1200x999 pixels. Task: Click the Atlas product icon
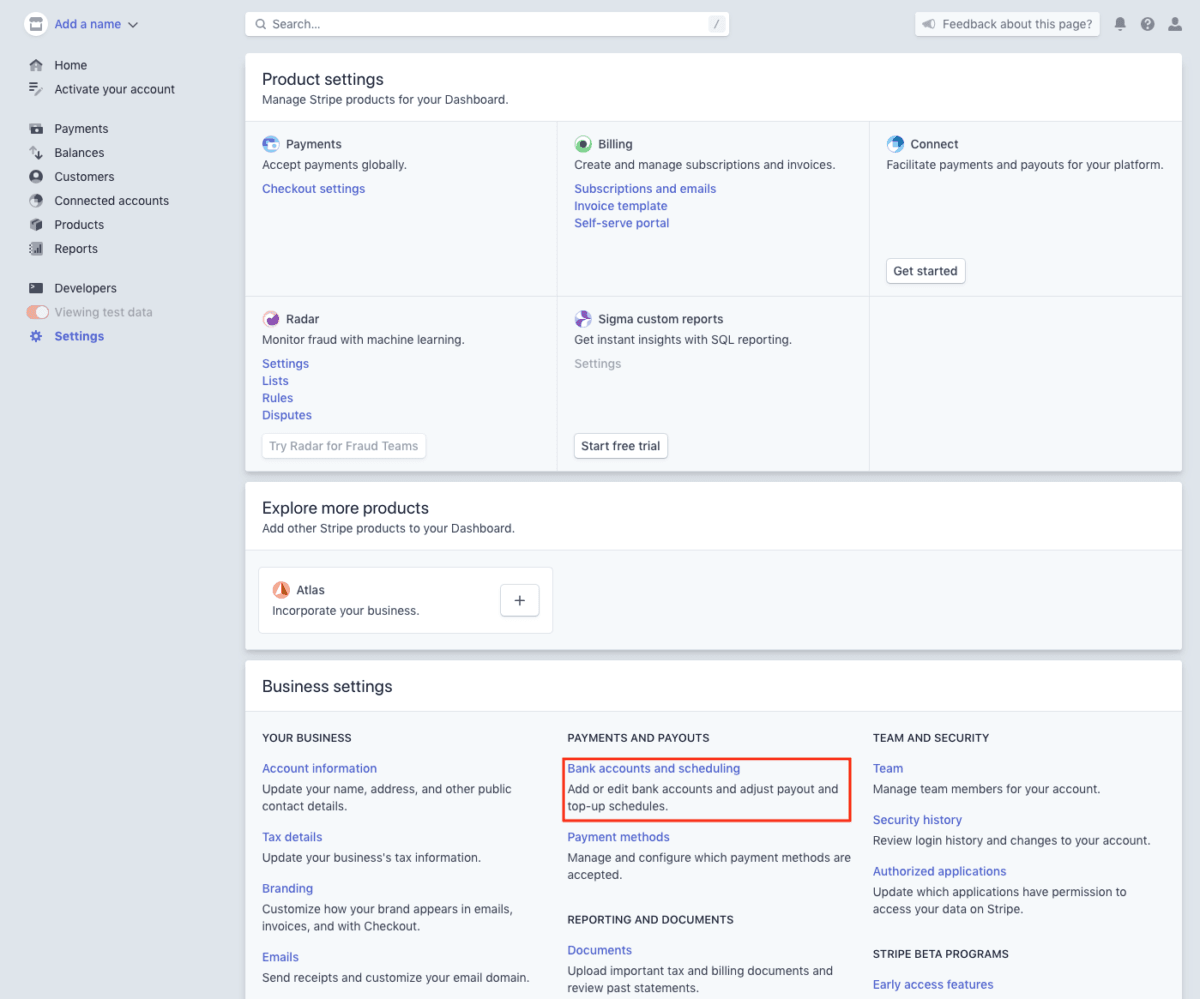point(281,590)
